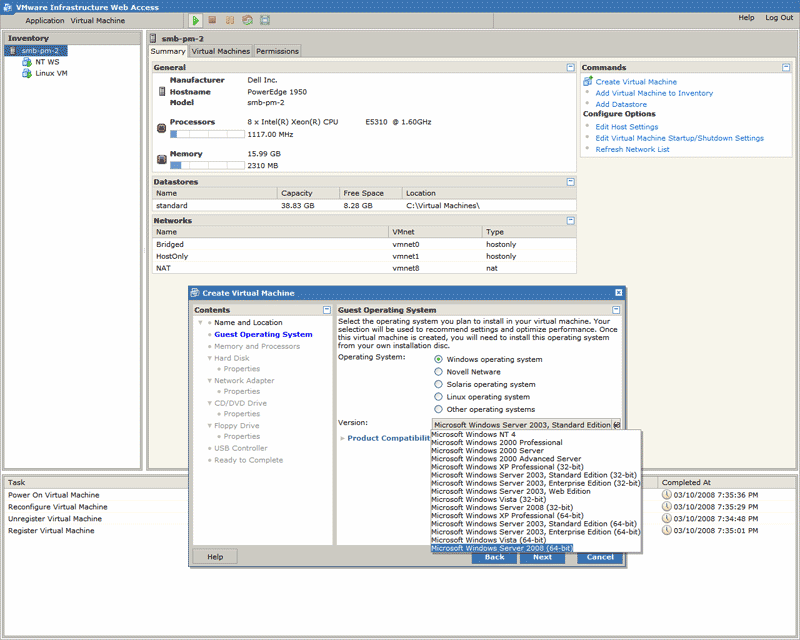Click the Completed At column header
Image resolution: width=800 pixels, height=640 pixels.
(686, 482)
